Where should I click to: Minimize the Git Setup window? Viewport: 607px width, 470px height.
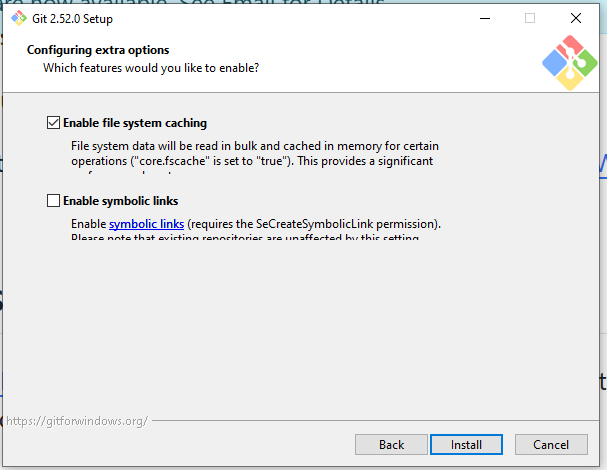(x=485, y=18)
